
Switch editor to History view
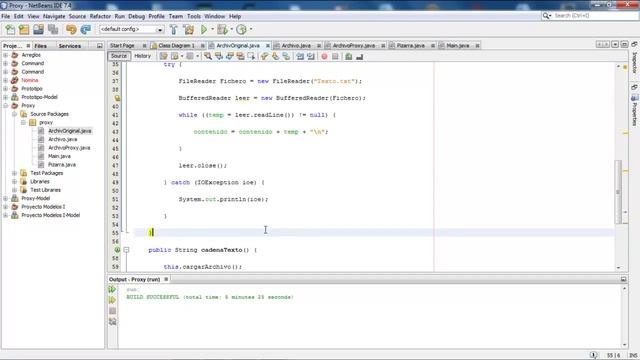tap(142, 56)
